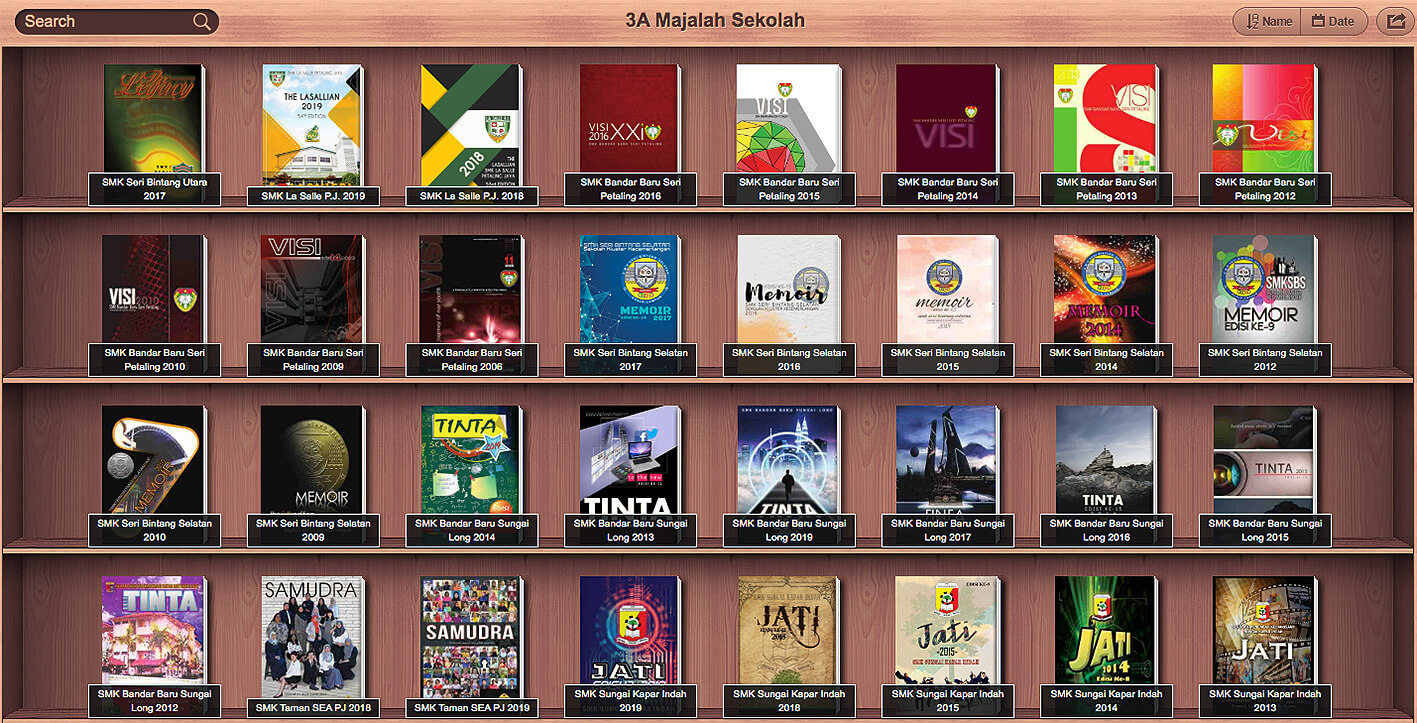Select SMK Bandar Baru Sungai Long 2019 label
This screenshot has width=1417, height=723.
[789, 530]
